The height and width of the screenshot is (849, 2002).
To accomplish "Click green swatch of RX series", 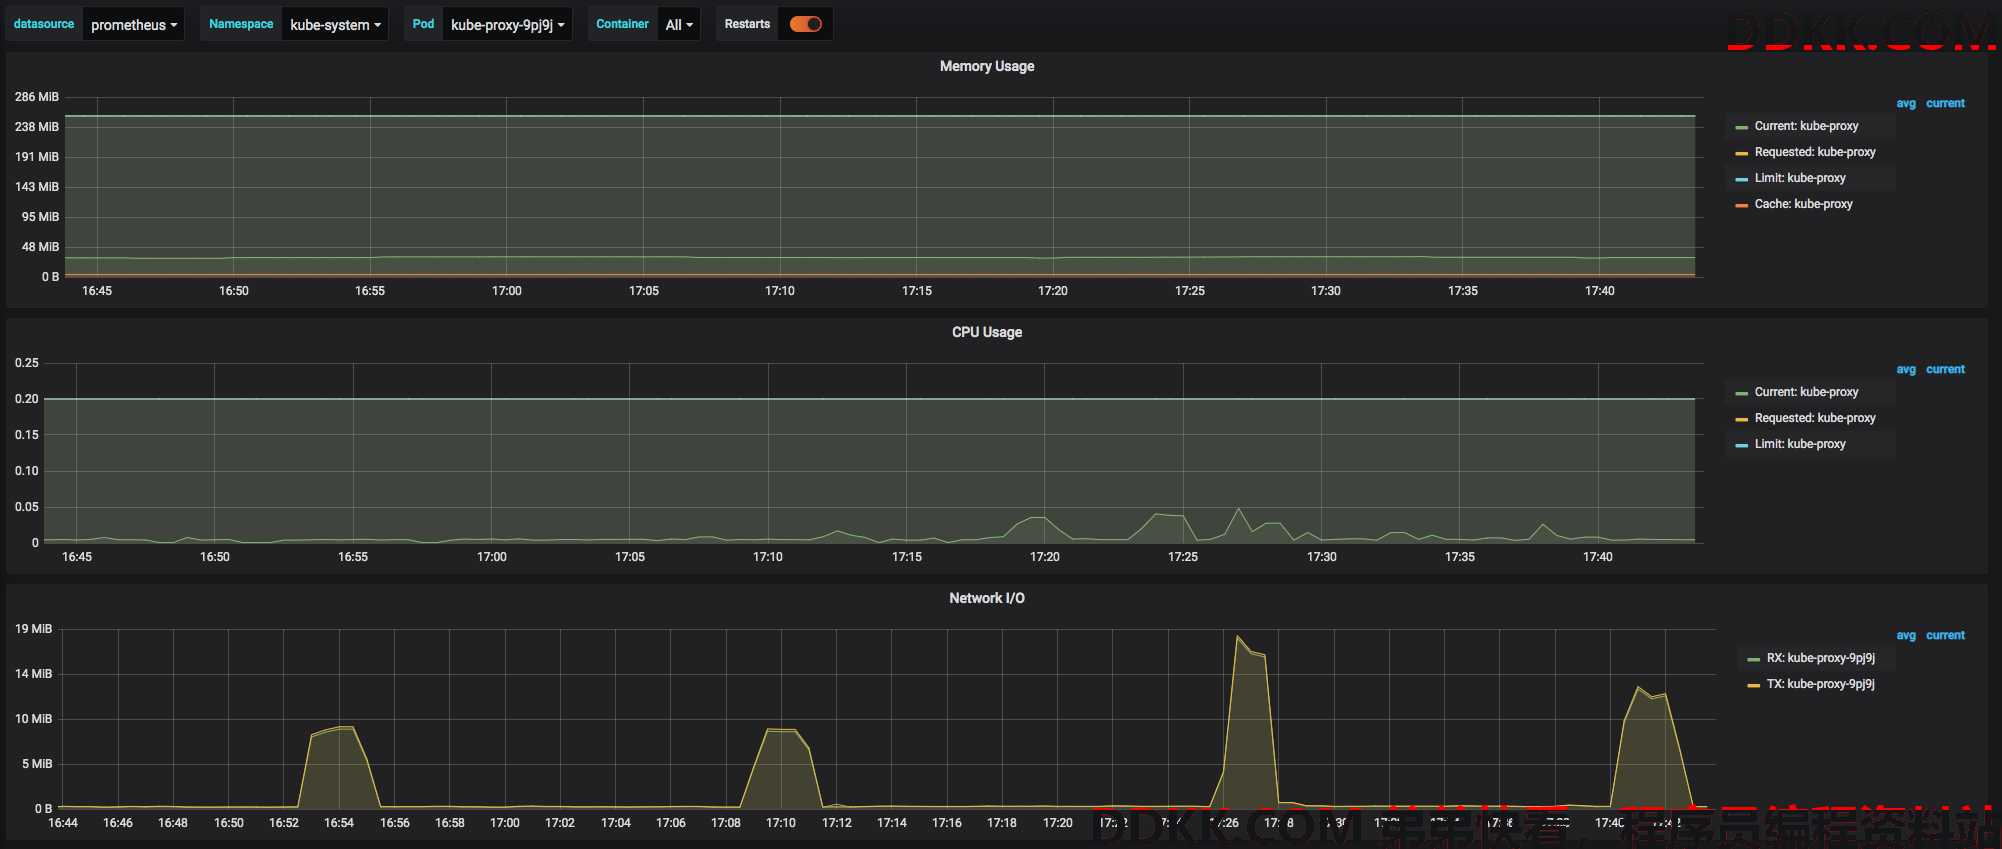I will (x=1754, y=659).
